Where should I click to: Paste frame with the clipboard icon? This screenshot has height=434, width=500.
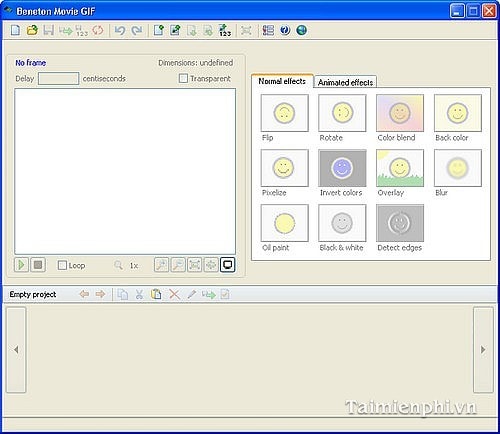click(x=156, y=294)
